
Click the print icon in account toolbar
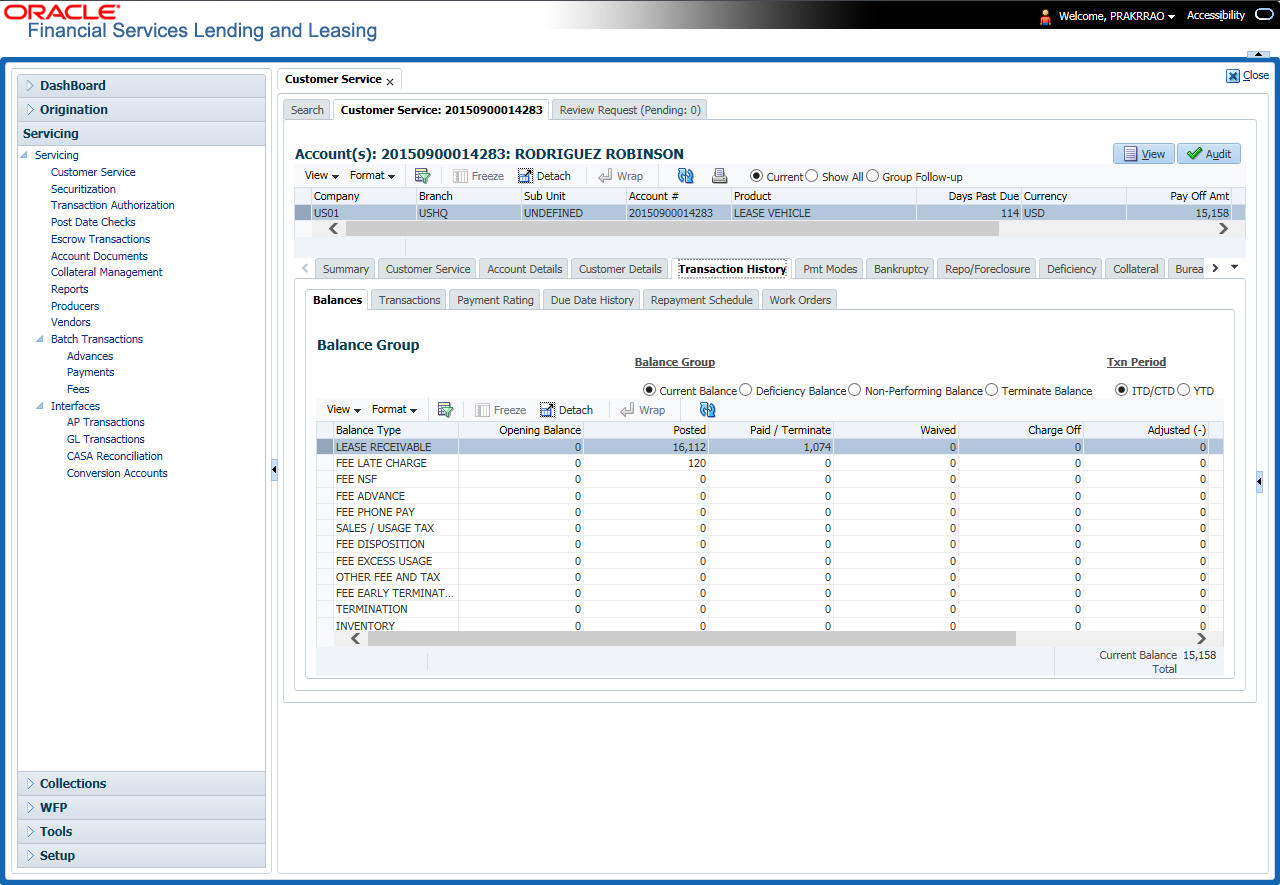pyautogui.click(x=719, y=176)
